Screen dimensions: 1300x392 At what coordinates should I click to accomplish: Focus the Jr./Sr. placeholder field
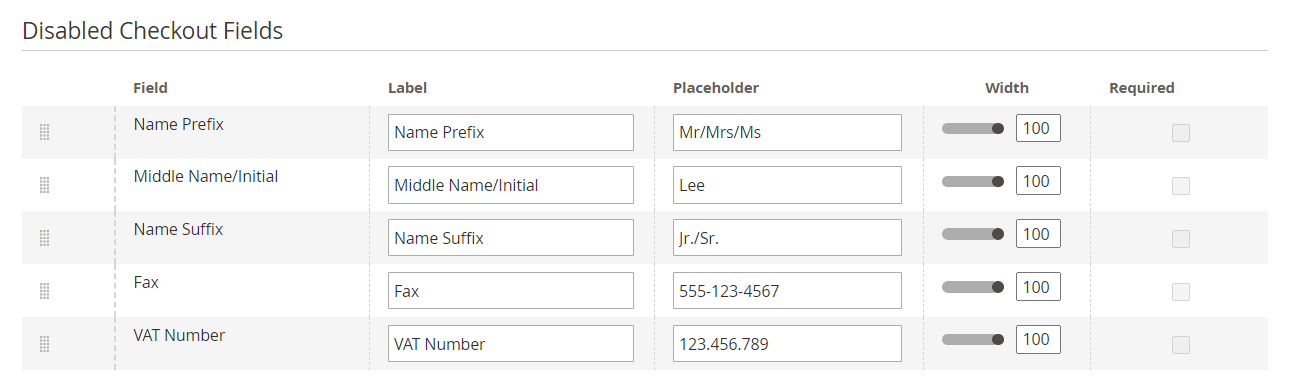click(x=787, y=238)
